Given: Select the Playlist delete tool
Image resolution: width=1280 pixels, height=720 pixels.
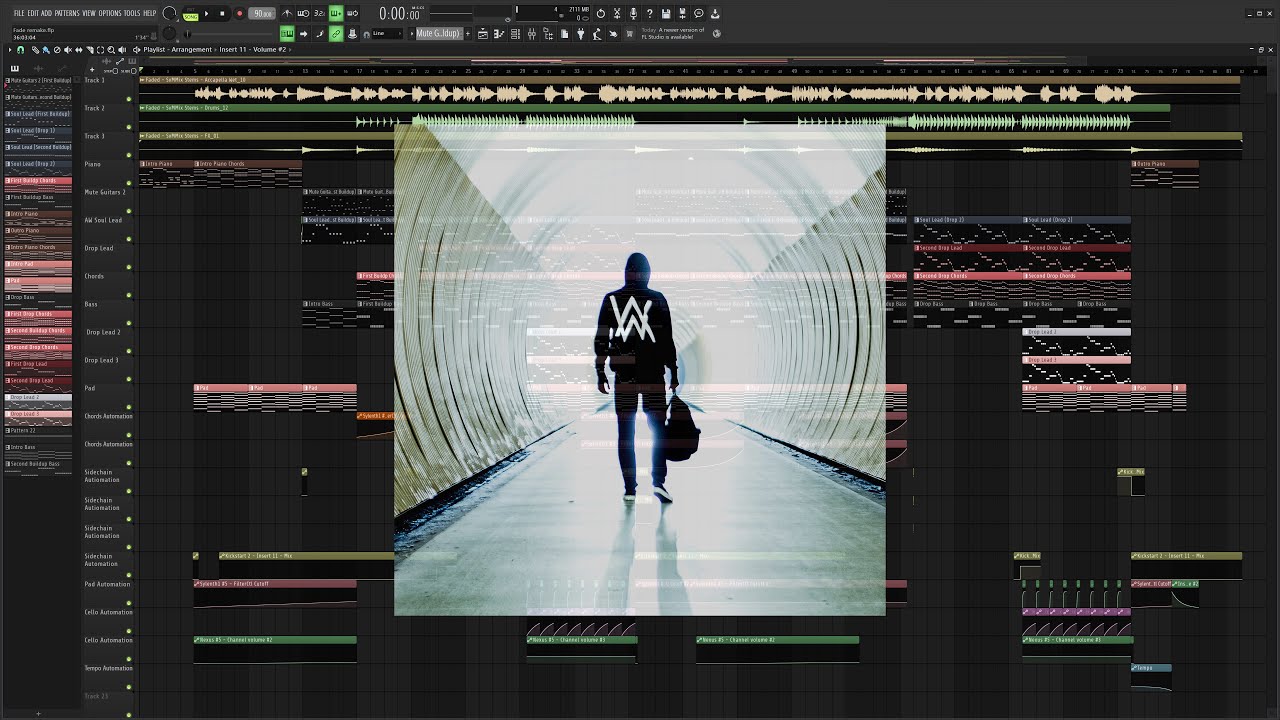Looking at the screenshot, I should pyautogui.click(x=56, y=49).
